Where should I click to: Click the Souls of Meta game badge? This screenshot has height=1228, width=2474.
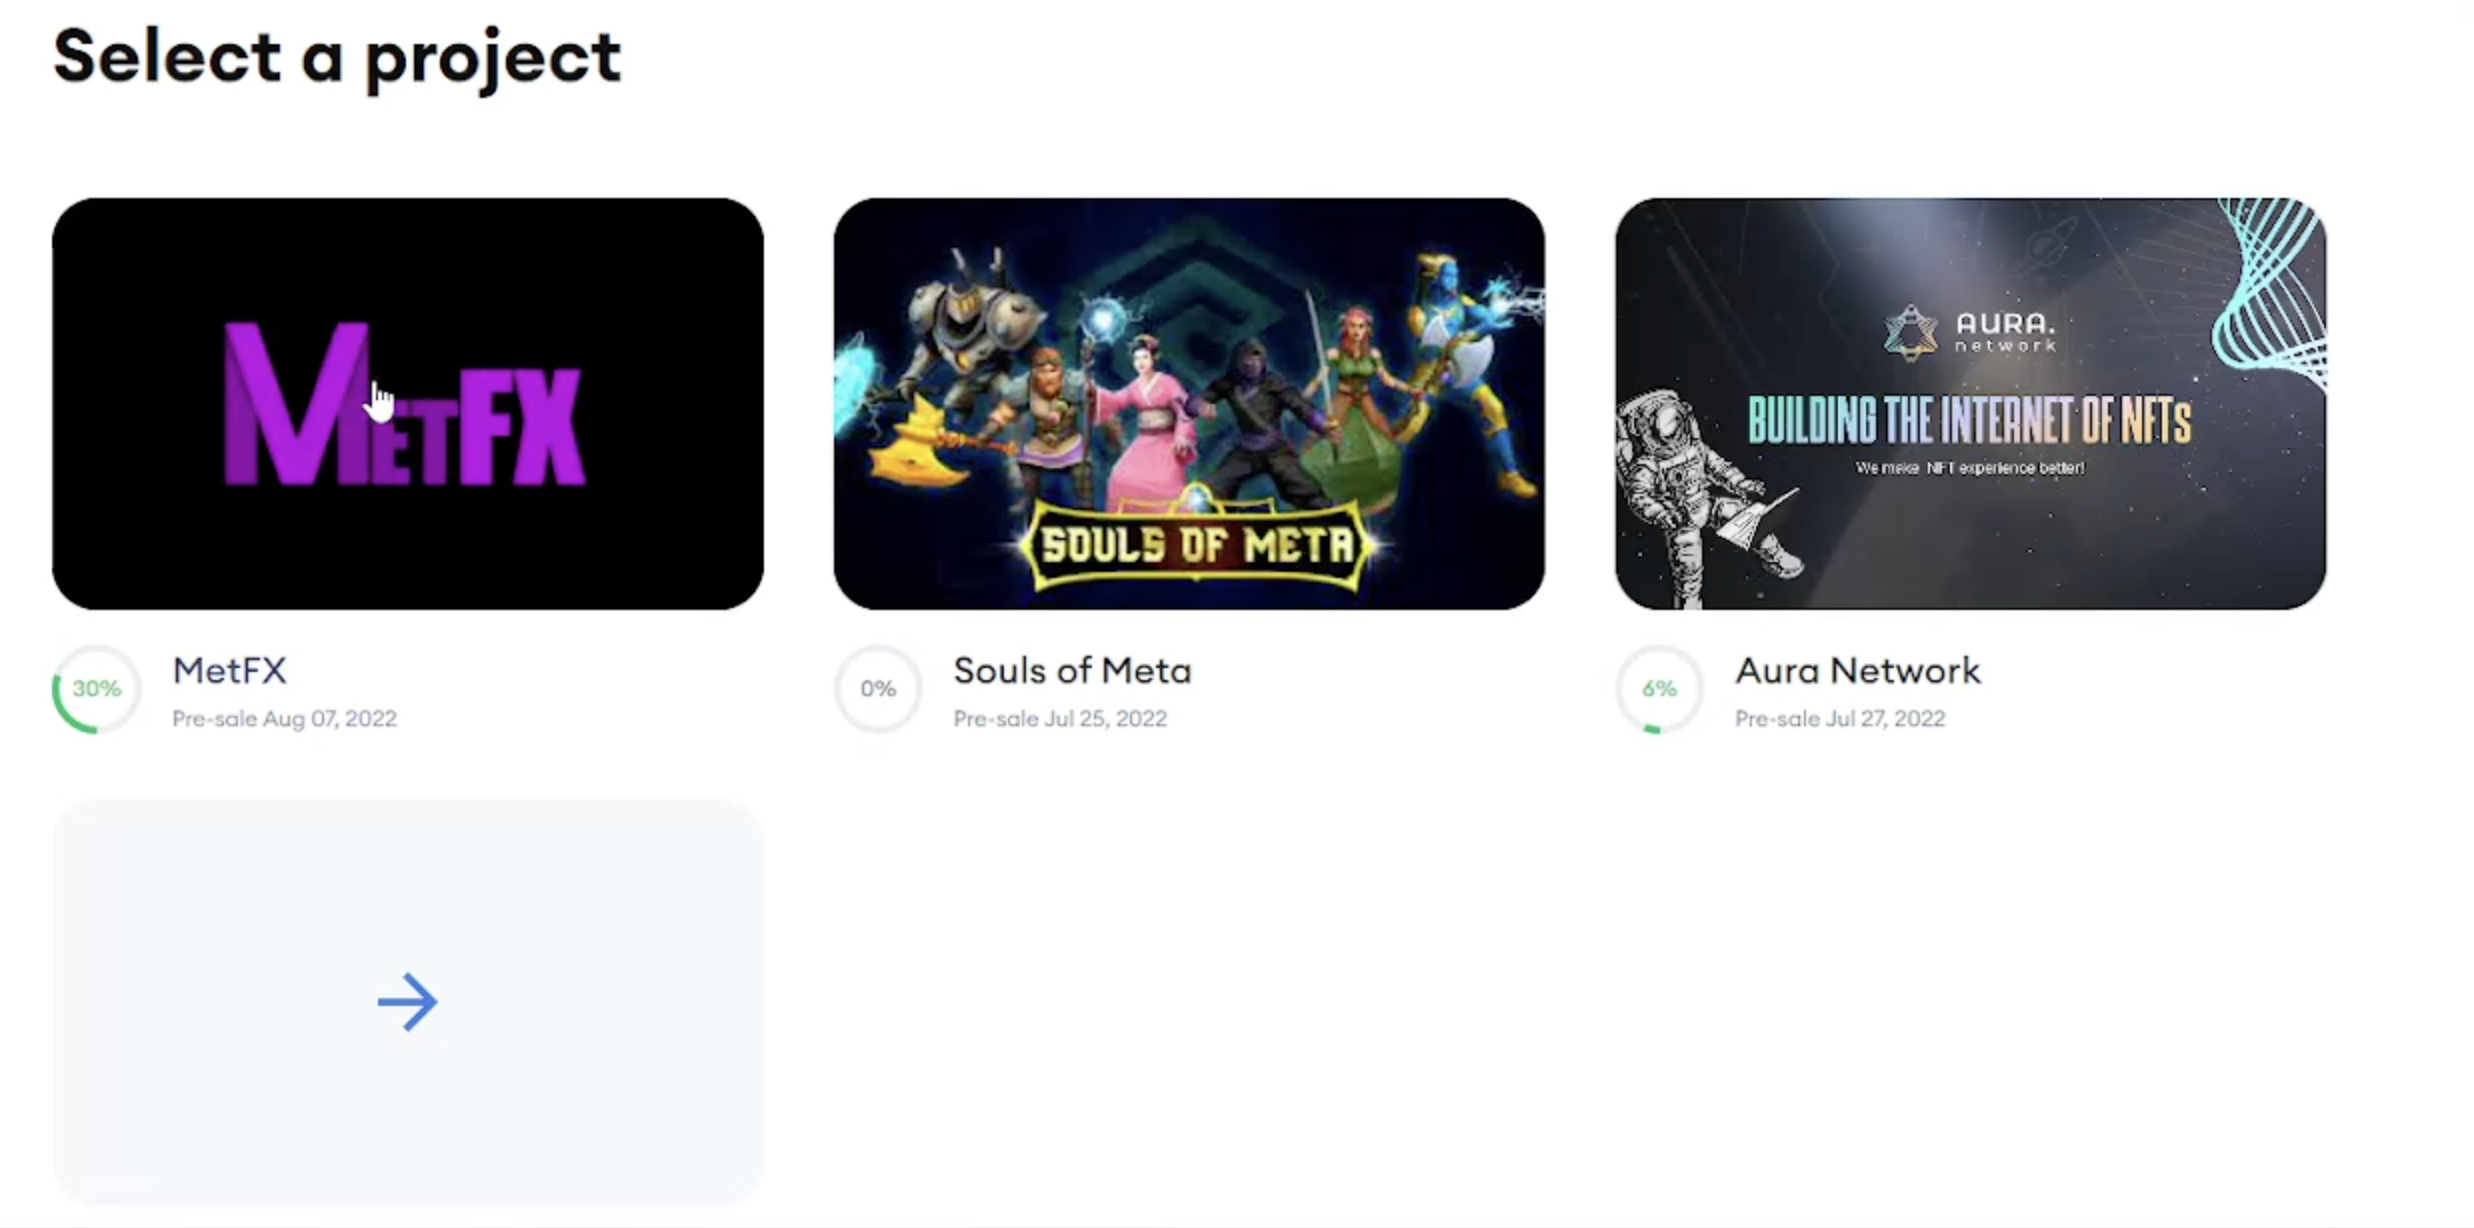tap(1198, 544)
